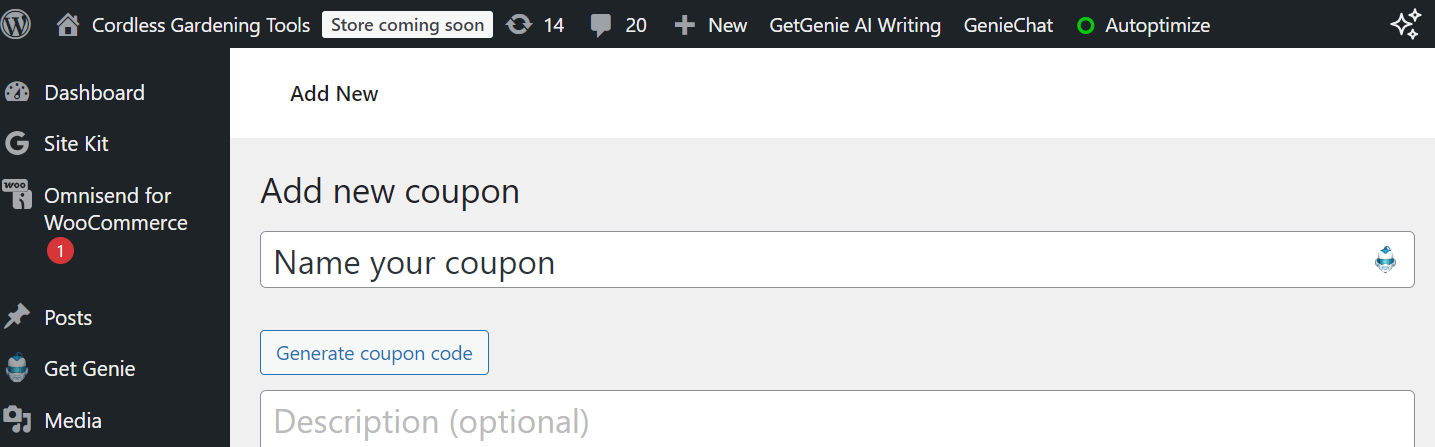Click the green Autoptimize status circle
The image size is (1435, 447).
[x=1085, y=26]
